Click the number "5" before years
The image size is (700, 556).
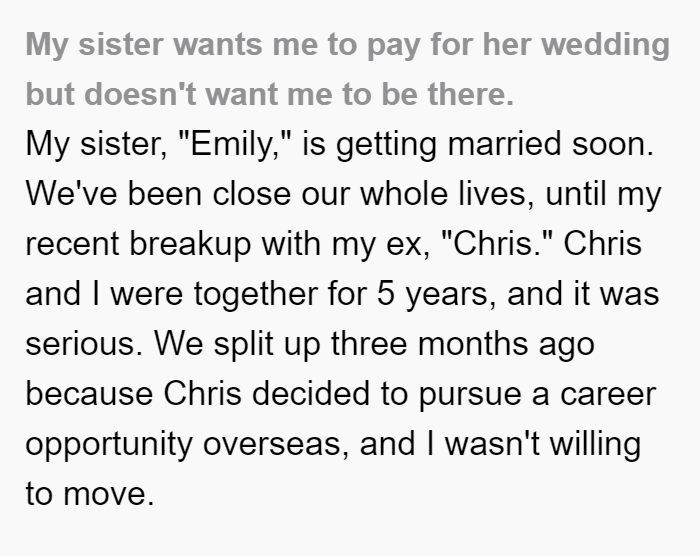[x=386, y=294]
